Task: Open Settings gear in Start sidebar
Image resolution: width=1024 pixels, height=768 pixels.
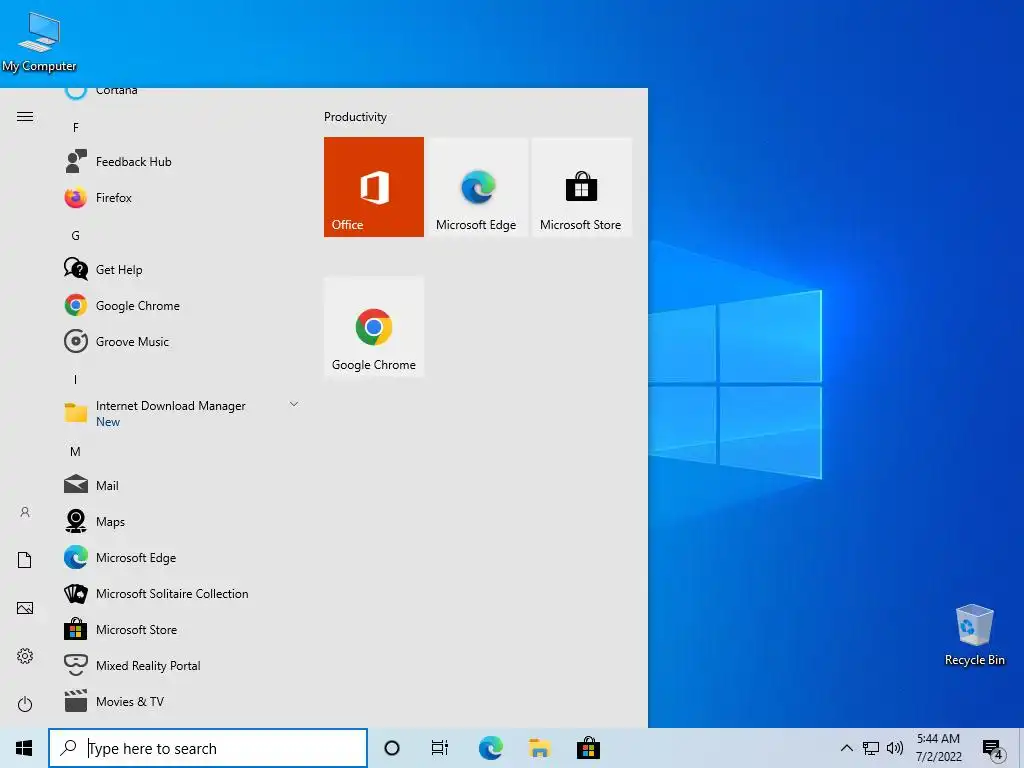Action: pyautogui.click(x=25, y=656)
